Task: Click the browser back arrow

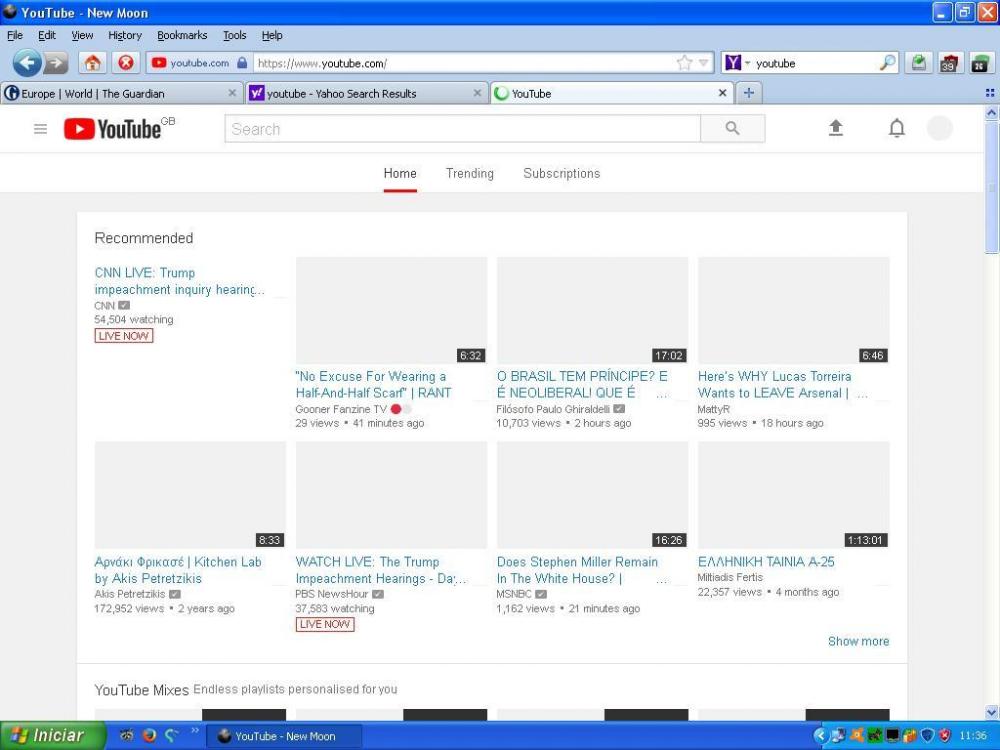Action: pos(27,63)
